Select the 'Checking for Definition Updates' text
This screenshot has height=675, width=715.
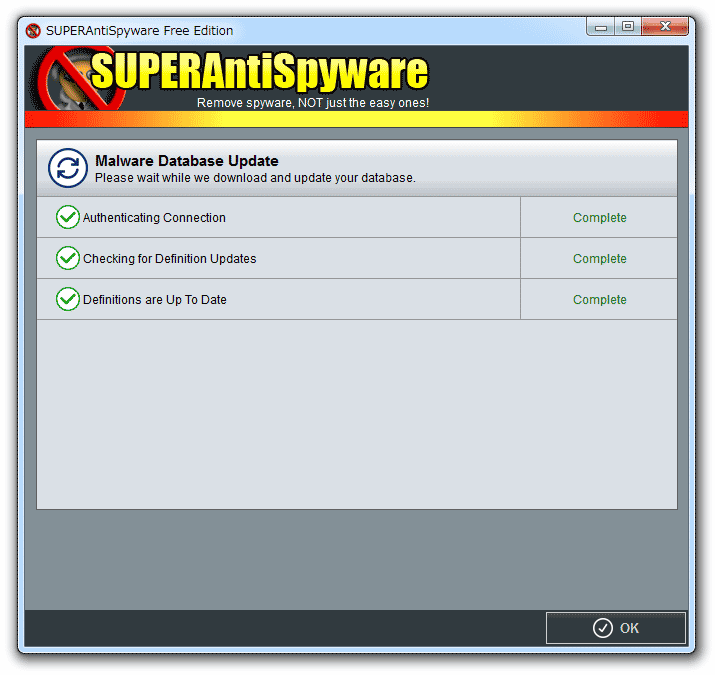(170, 259)
